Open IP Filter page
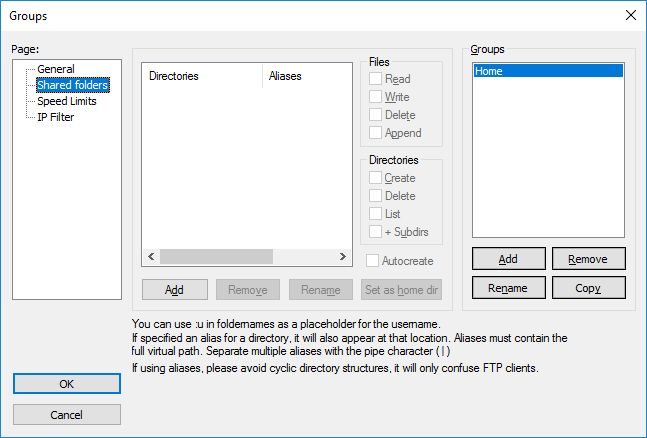The image size is (647, 438). click(x=56, y=117)
